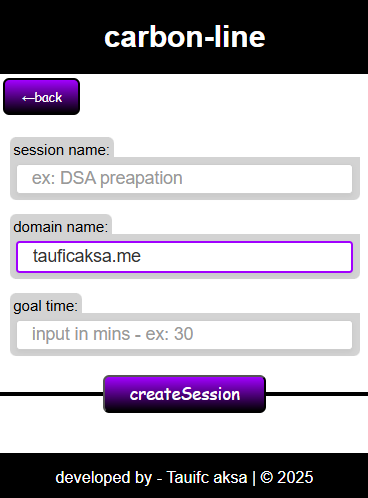Click the 2025 year in footer
The width and height of the screenshot is (368, 498).
click(295, 477)
